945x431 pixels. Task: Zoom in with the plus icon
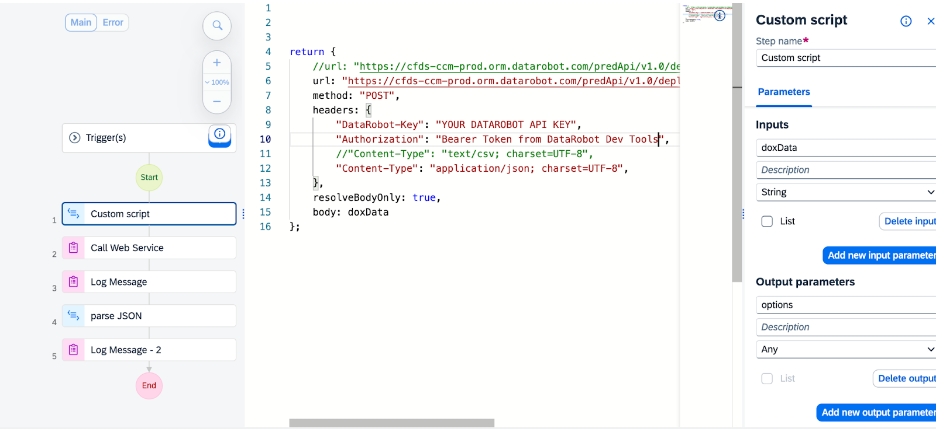217,62
